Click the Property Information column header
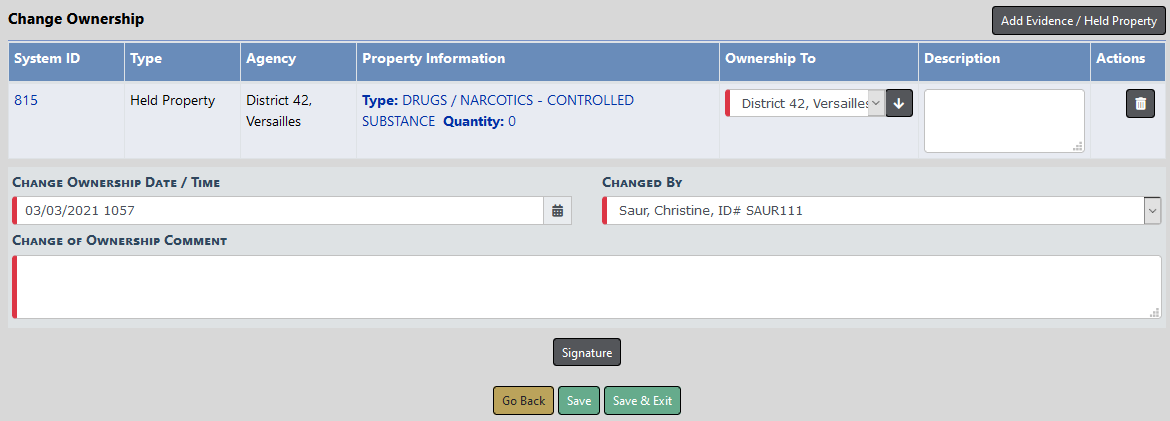Viewport: 1170px width, 421px height. coord(433,59)
